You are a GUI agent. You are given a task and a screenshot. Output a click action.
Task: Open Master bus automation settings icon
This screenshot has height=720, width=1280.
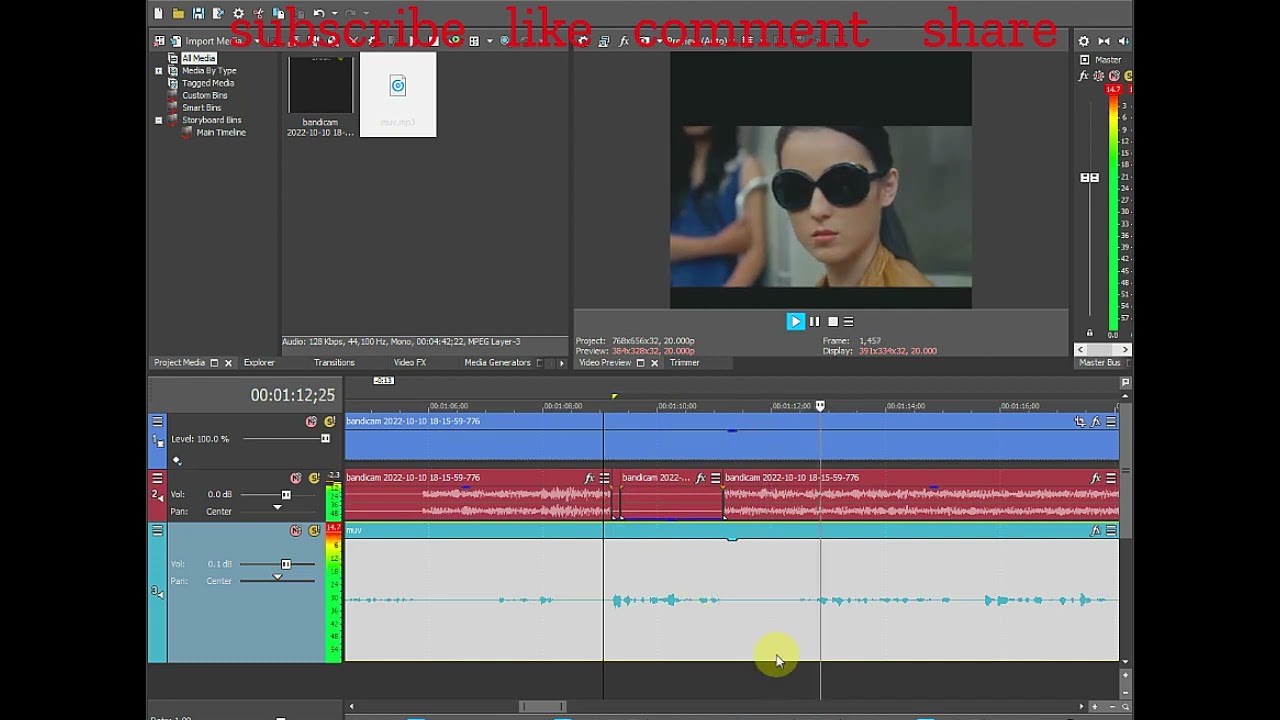[x=1098, y=76]
